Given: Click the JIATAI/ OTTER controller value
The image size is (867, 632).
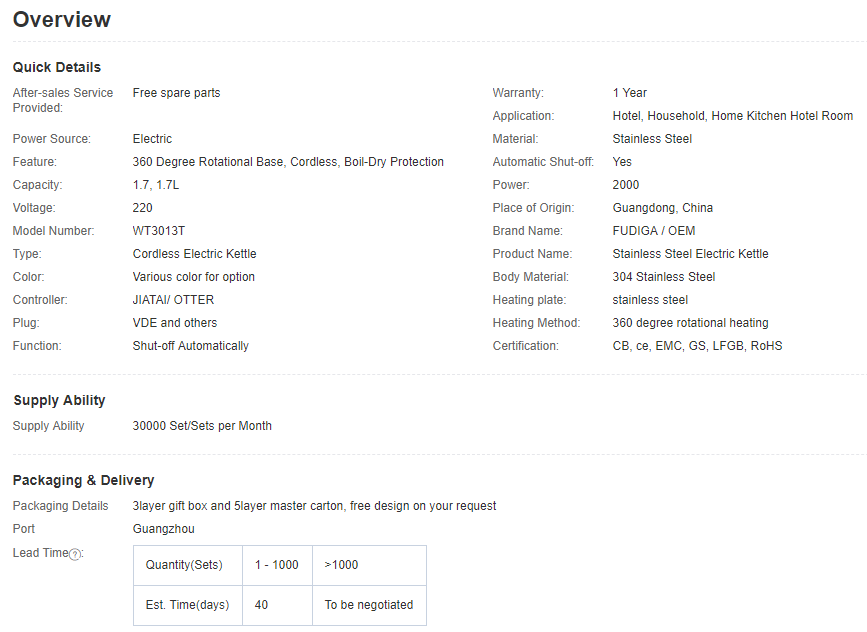Looking at the screenshot, I should (x=173, y=300).
